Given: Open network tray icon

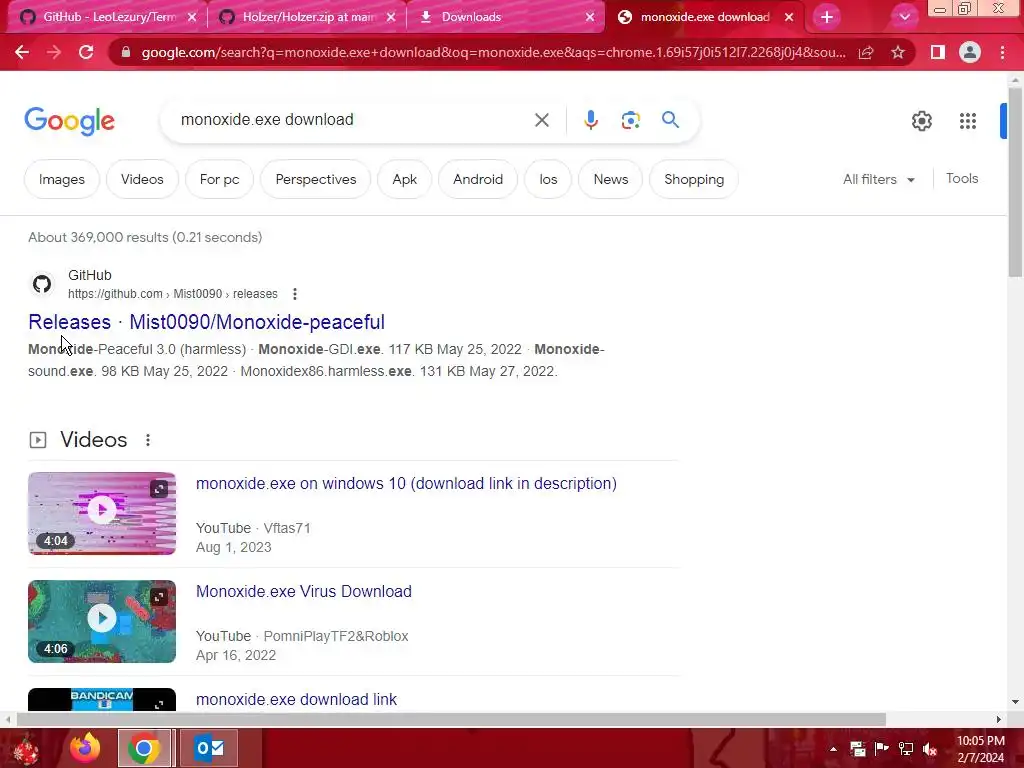Looking at the screenshot, I should pyautogui.click(x=906, y=749).
